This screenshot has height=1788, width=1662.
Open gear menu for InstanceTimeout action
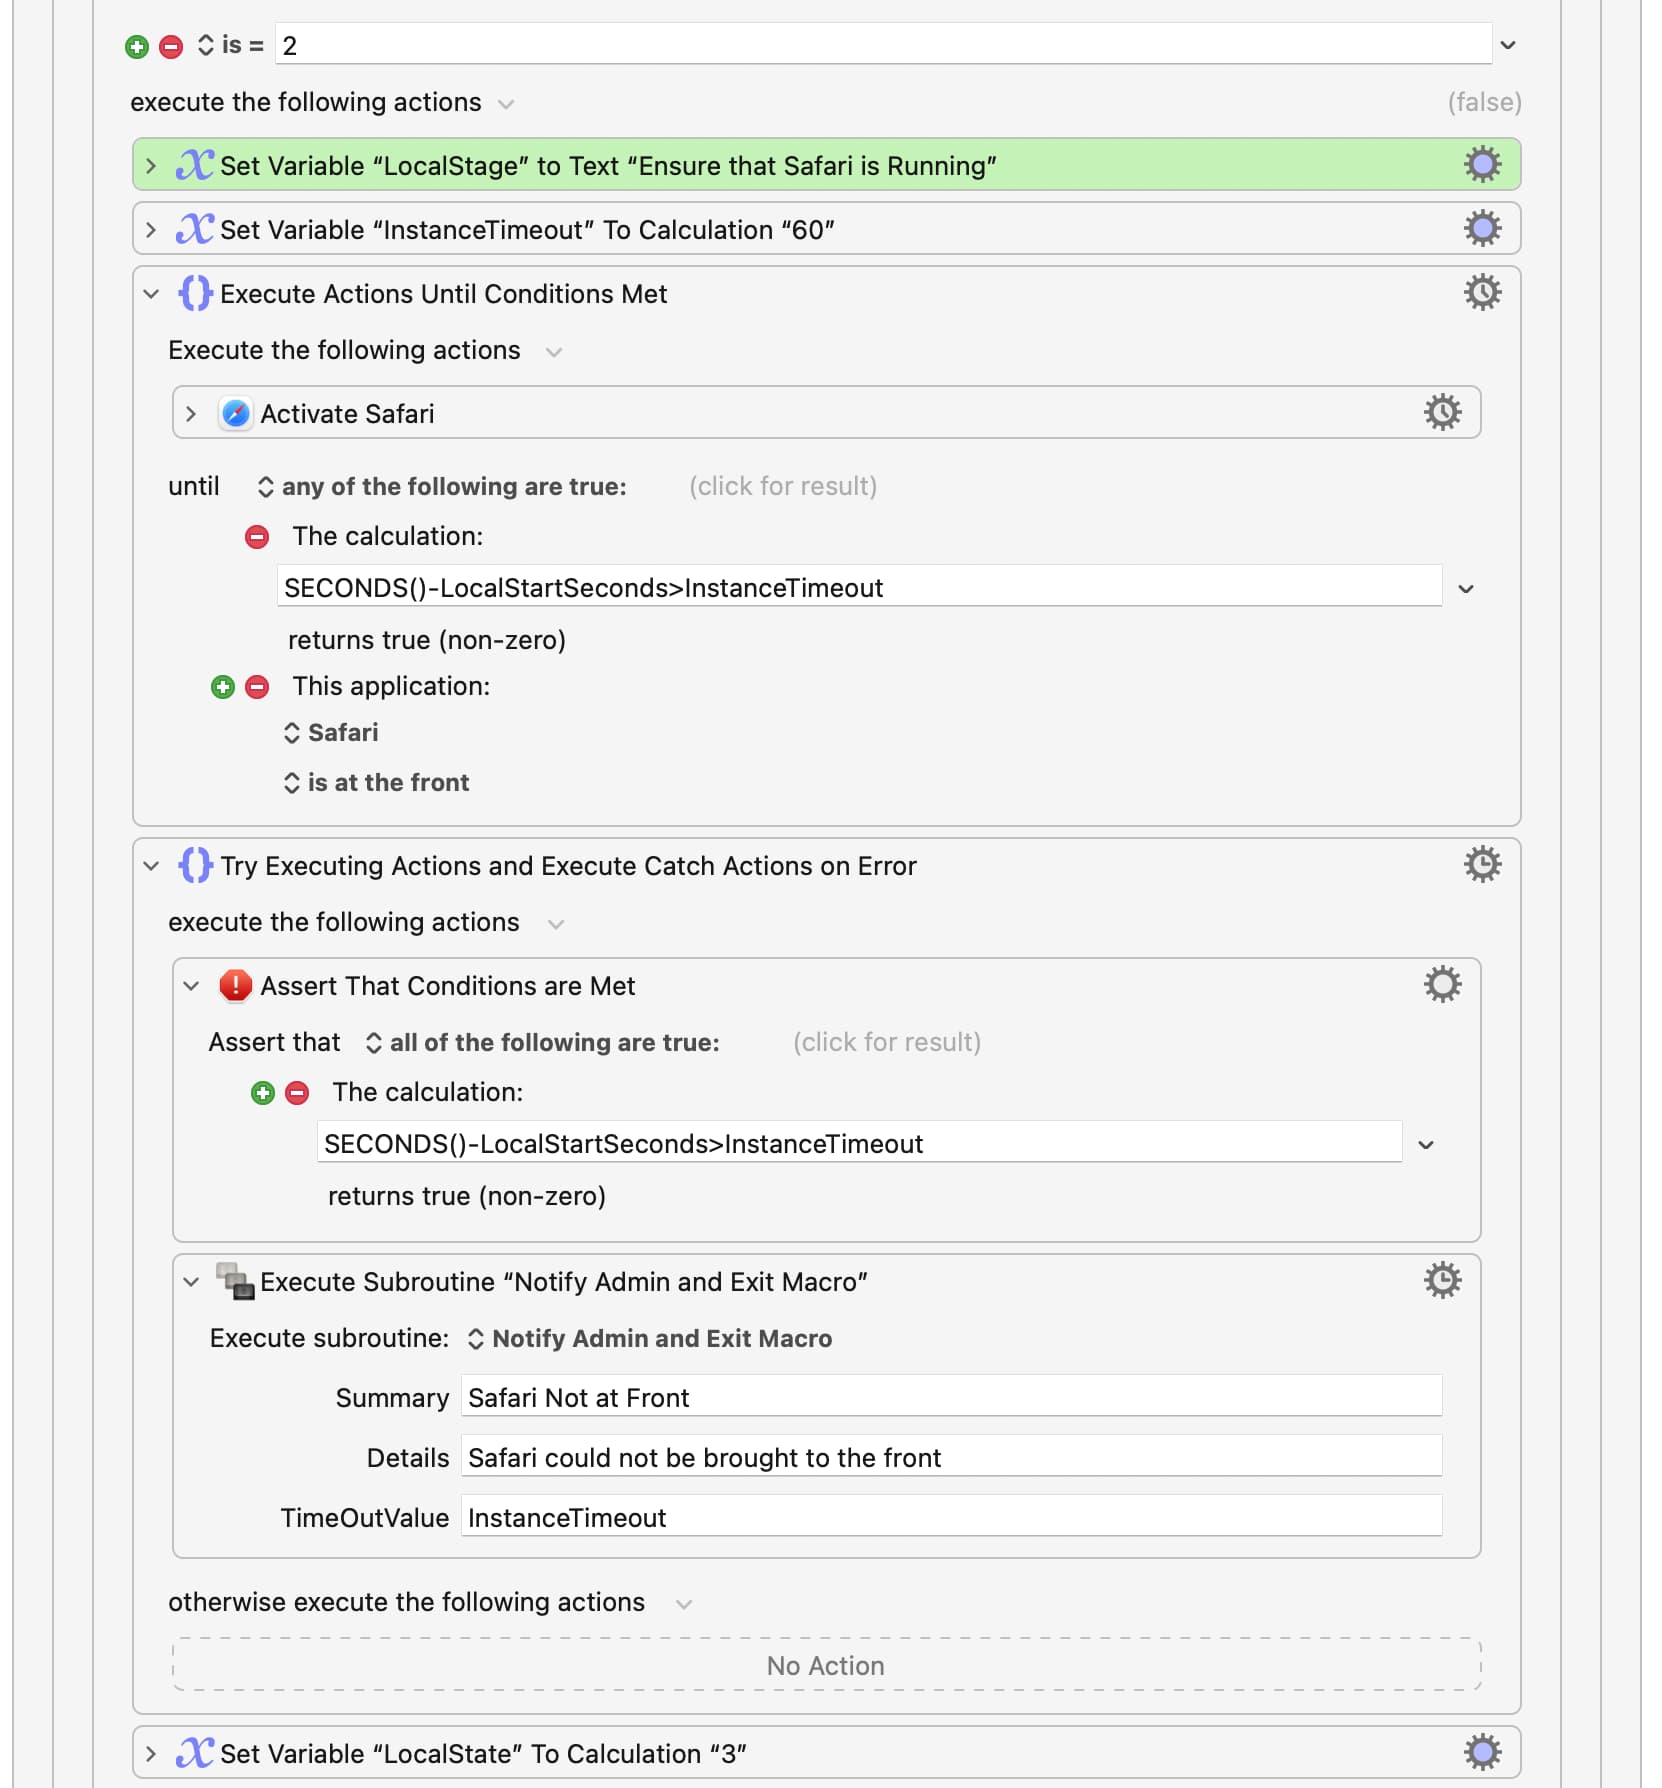click(x=1482, y=229)
